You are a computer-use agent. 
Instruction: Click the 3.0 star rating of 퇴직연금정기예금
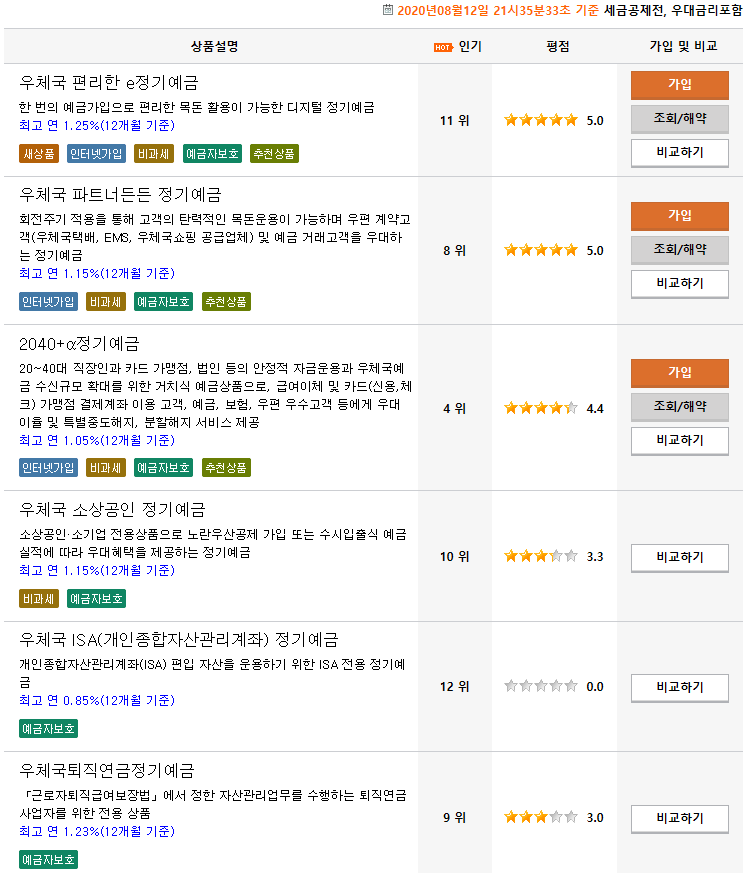(x=540, y=817)
